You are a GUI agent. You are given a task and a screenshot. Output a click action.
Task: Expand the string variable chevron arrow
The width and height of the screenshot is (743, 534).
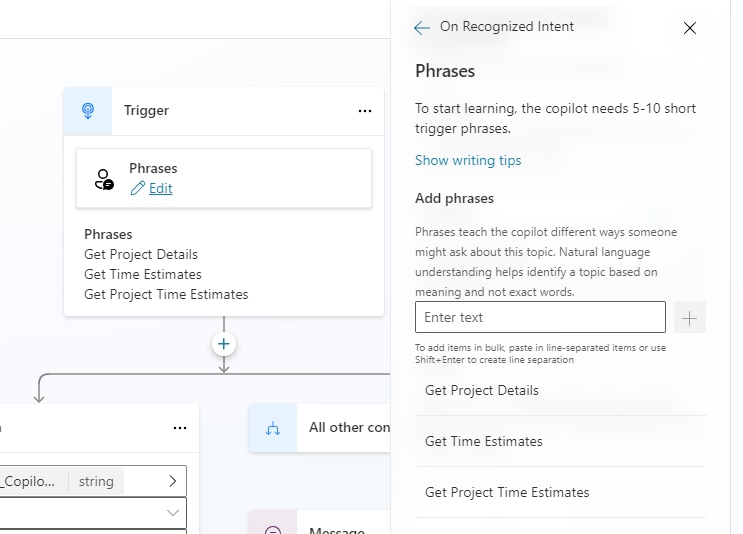coord(173,481)
